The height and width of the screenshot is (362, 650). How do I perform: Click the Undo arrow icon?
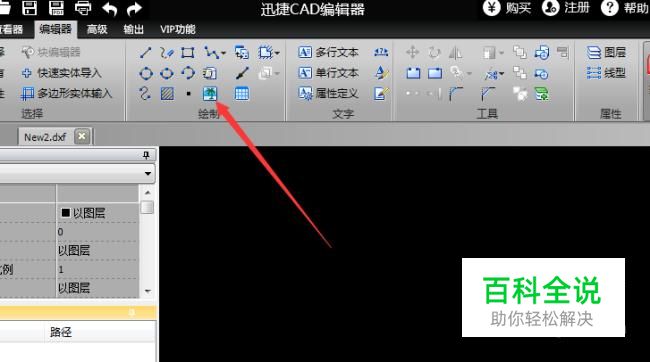click(x=109, y=8)
